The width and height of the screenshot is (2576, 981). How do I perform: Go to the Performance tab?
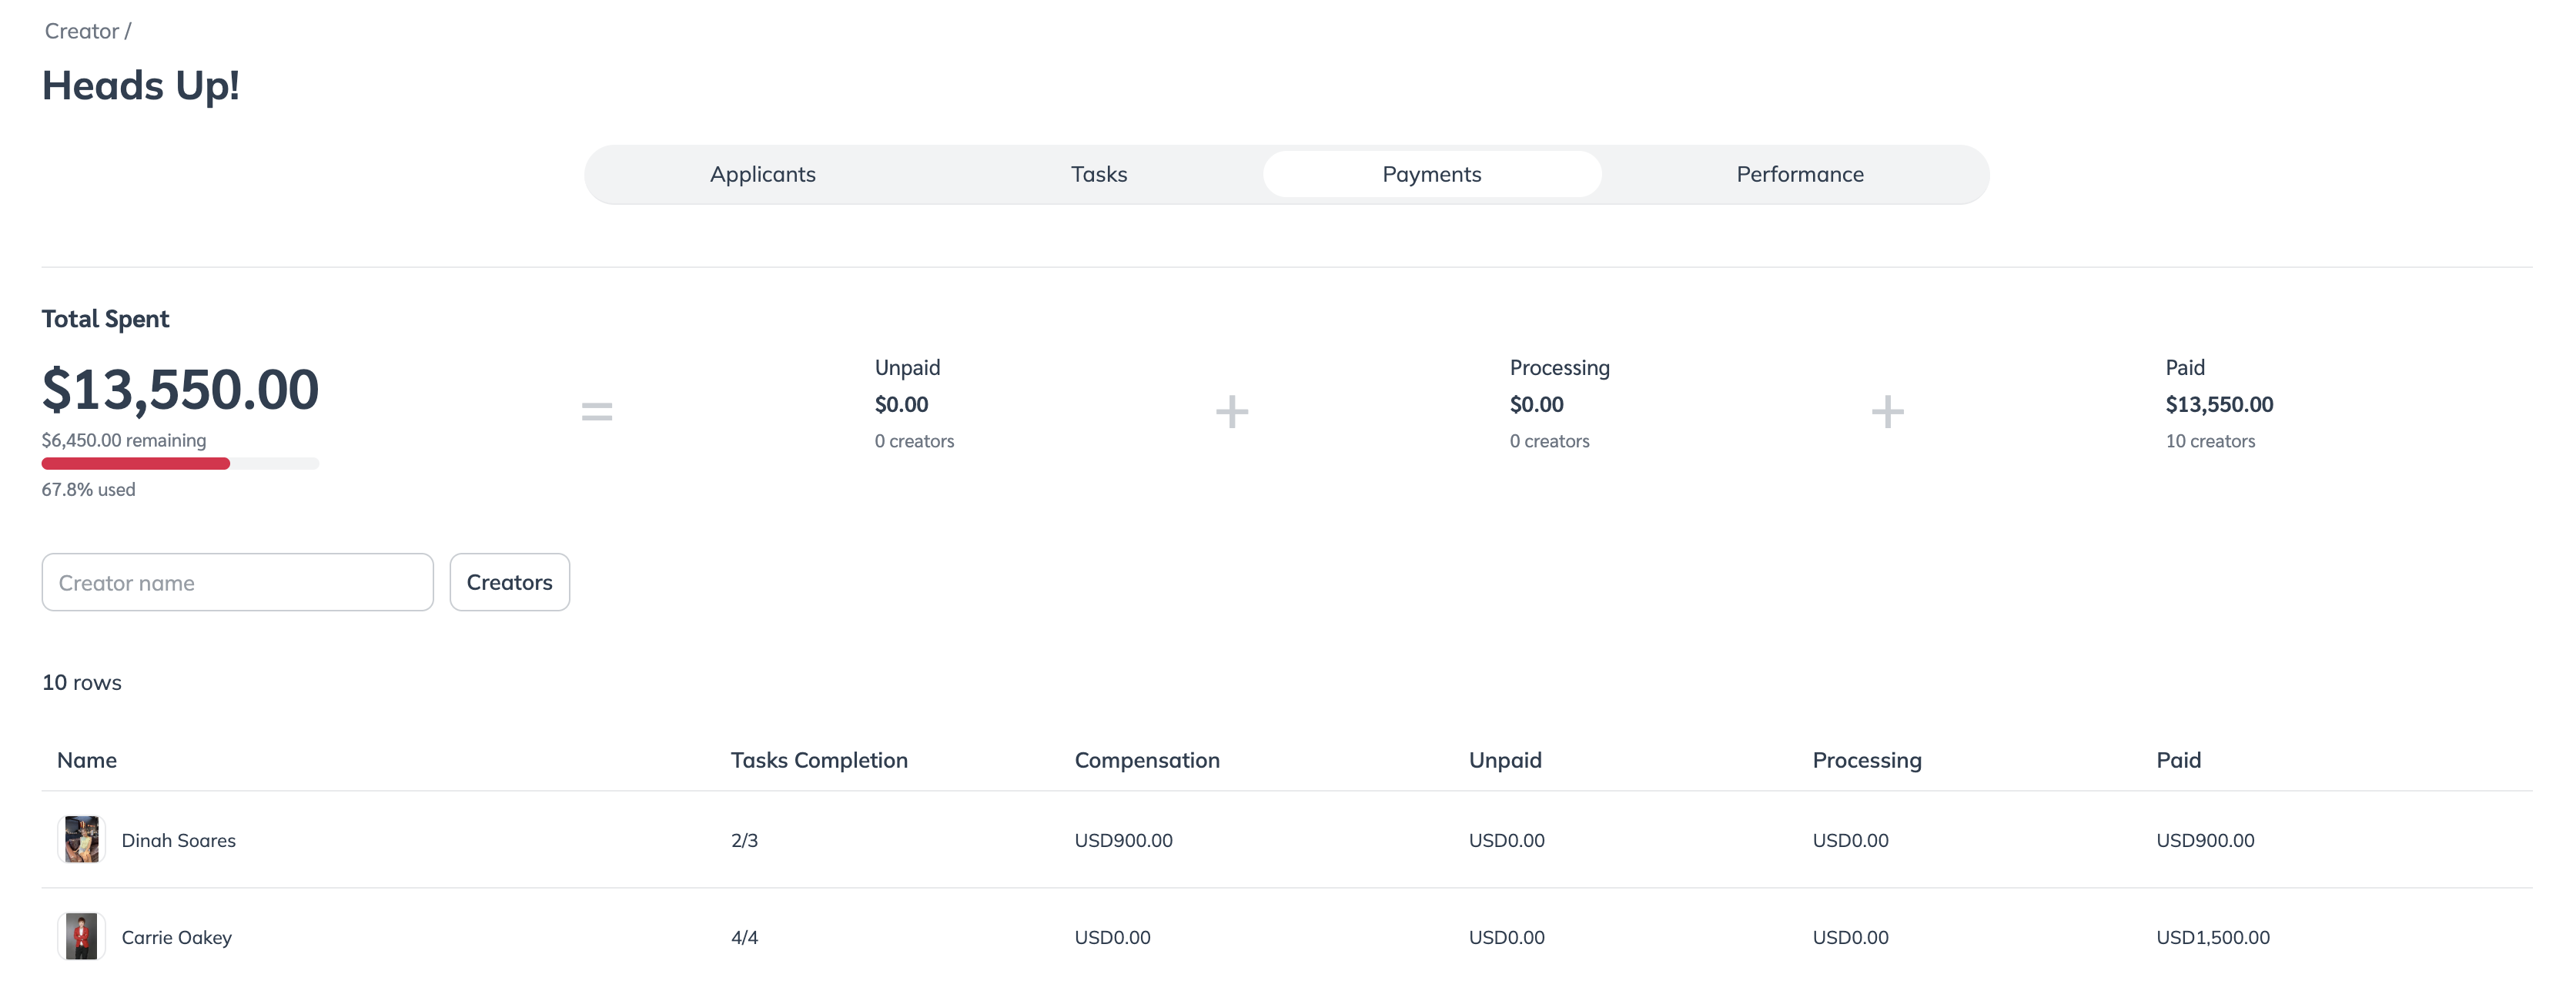click(x=1799, y=174)
